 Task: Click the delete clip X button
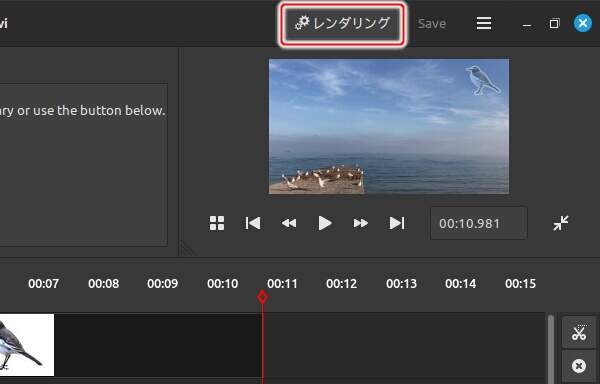[x=579, y=366]
